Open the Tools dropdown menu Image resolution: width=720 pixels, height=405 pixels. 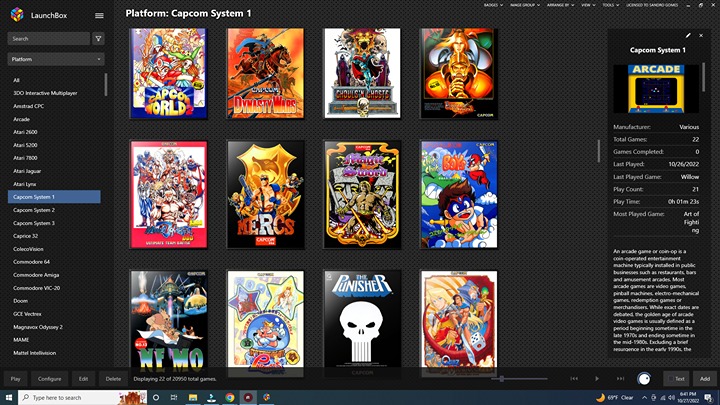point(610,5)
